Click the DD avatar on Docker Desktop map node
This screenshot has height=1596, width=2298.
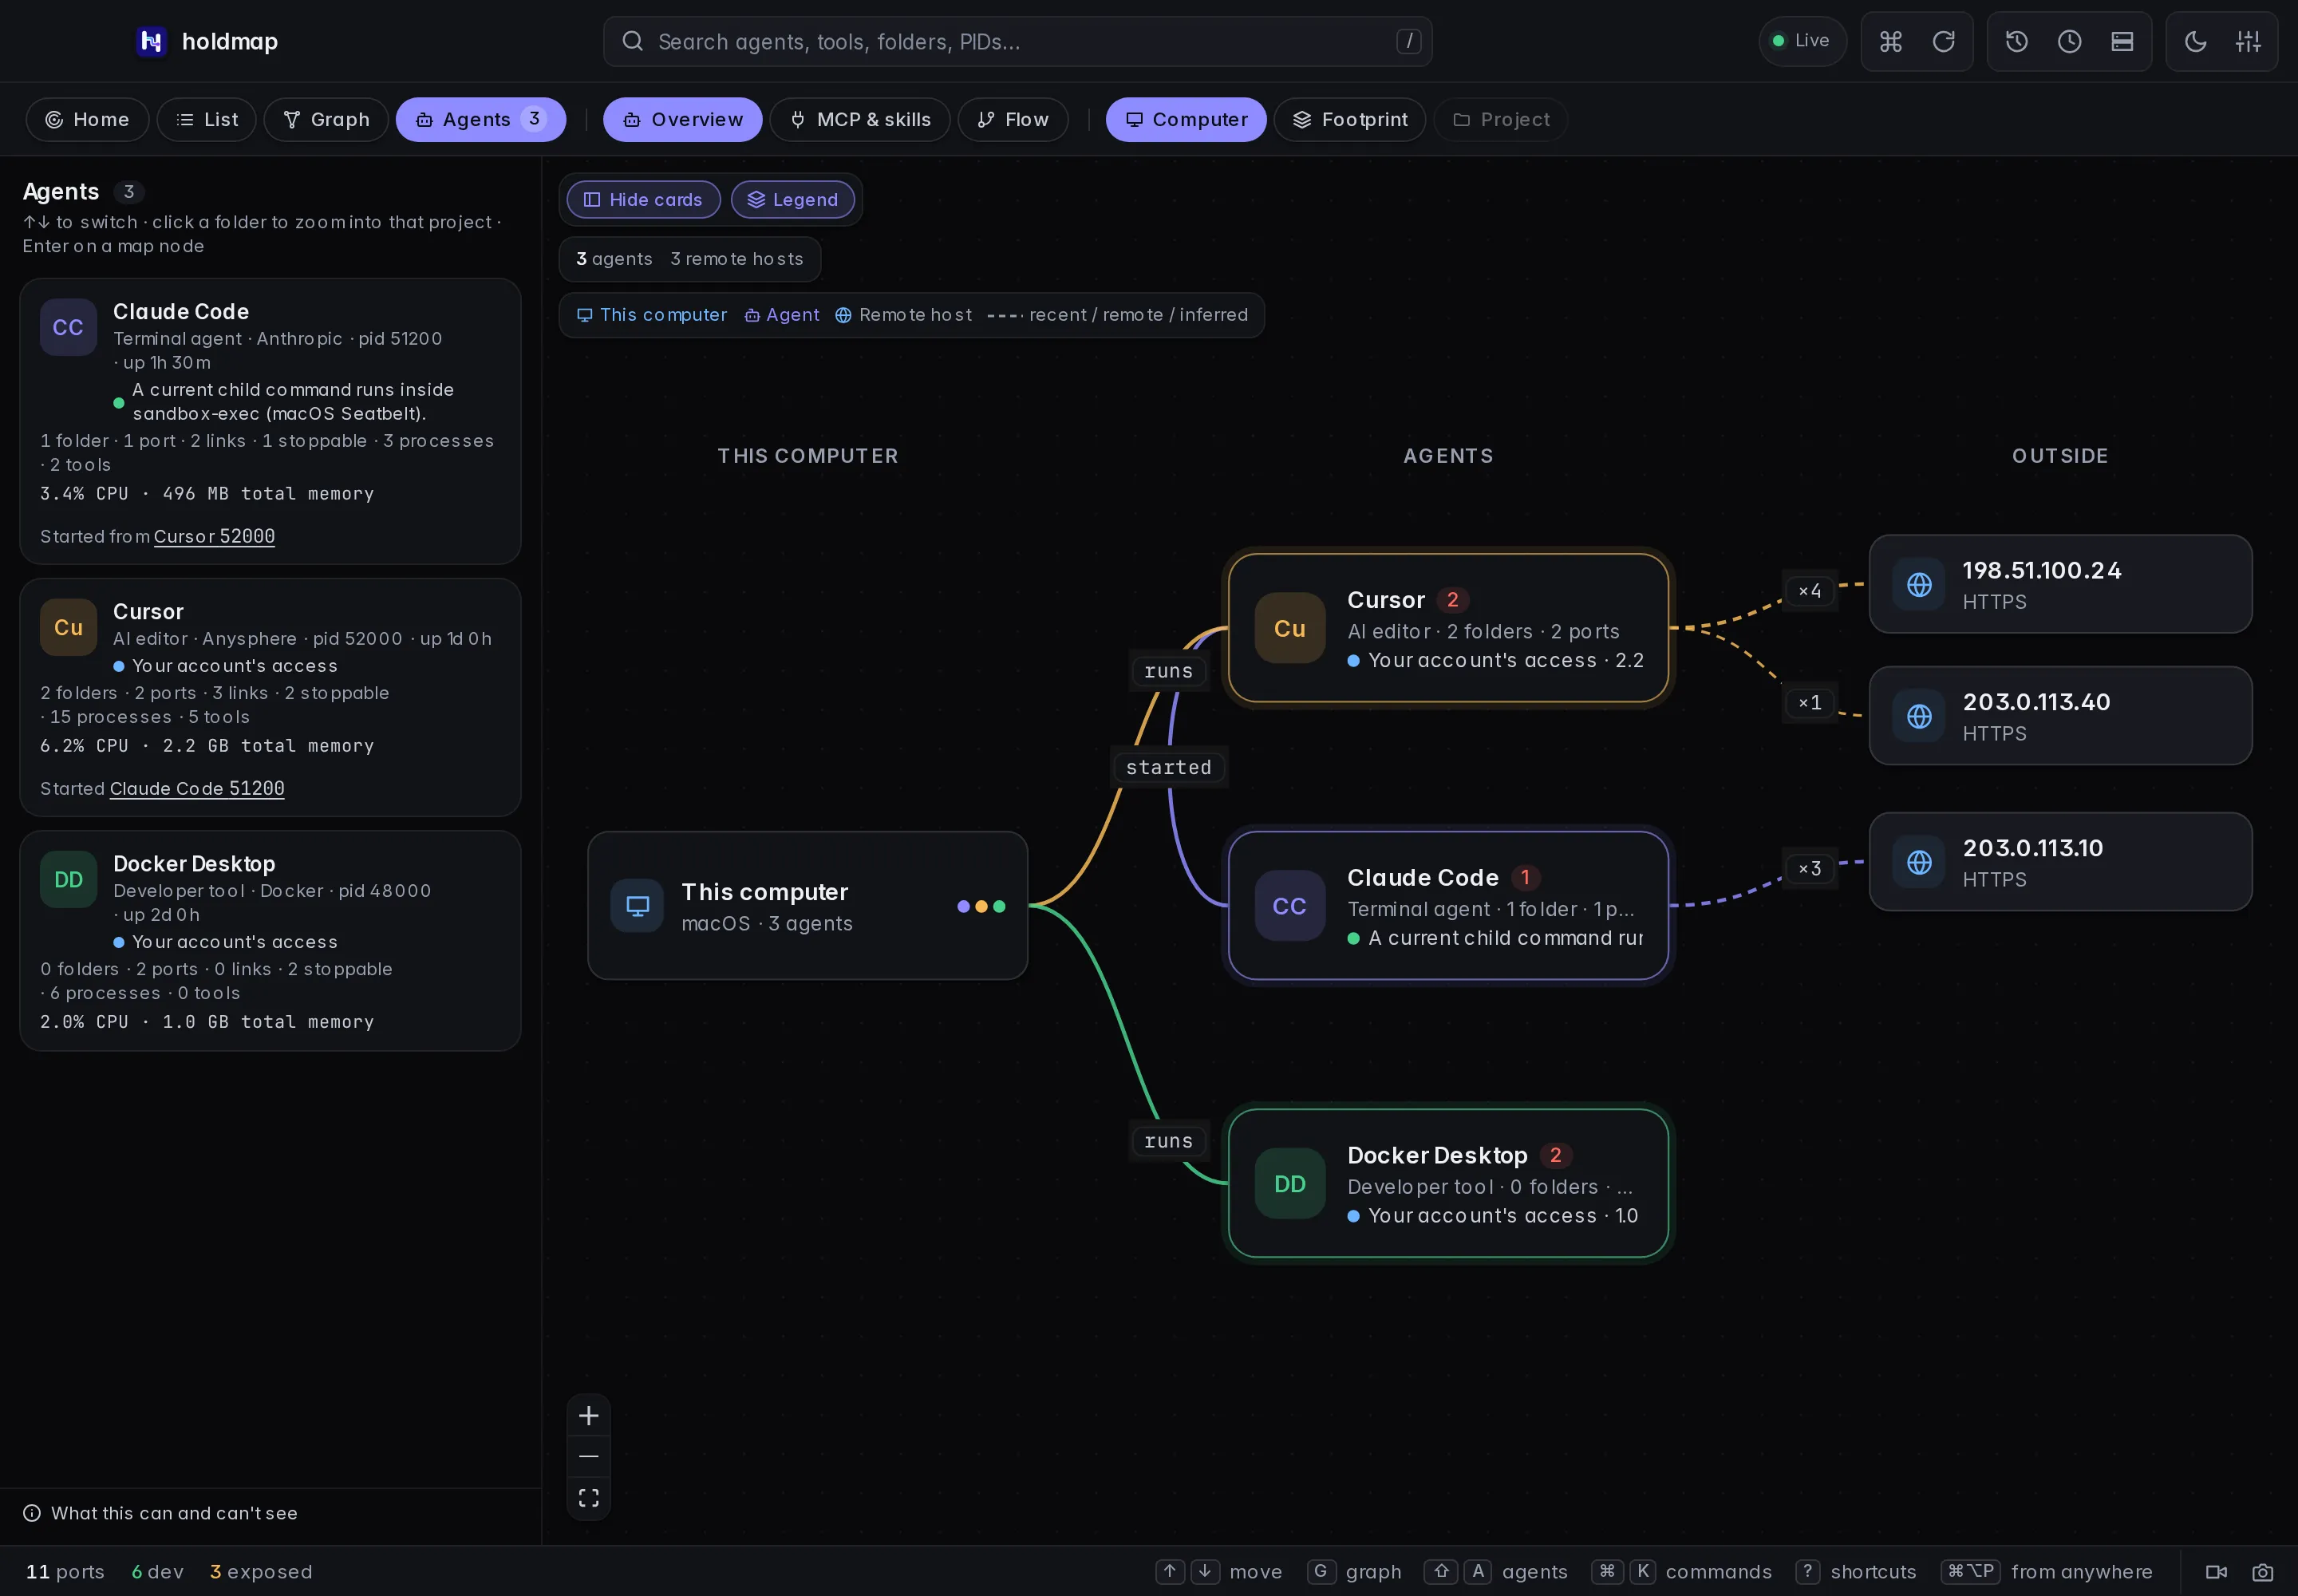pyautogui.click(x=1290, y=1184)
